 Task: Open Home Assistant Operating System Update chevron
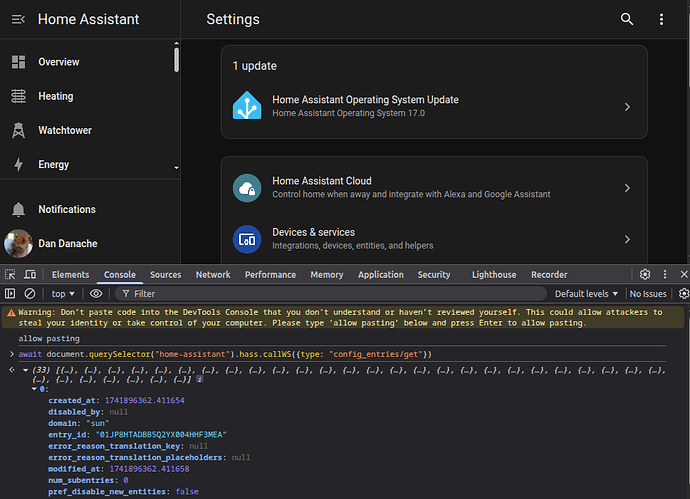(627, 107)
